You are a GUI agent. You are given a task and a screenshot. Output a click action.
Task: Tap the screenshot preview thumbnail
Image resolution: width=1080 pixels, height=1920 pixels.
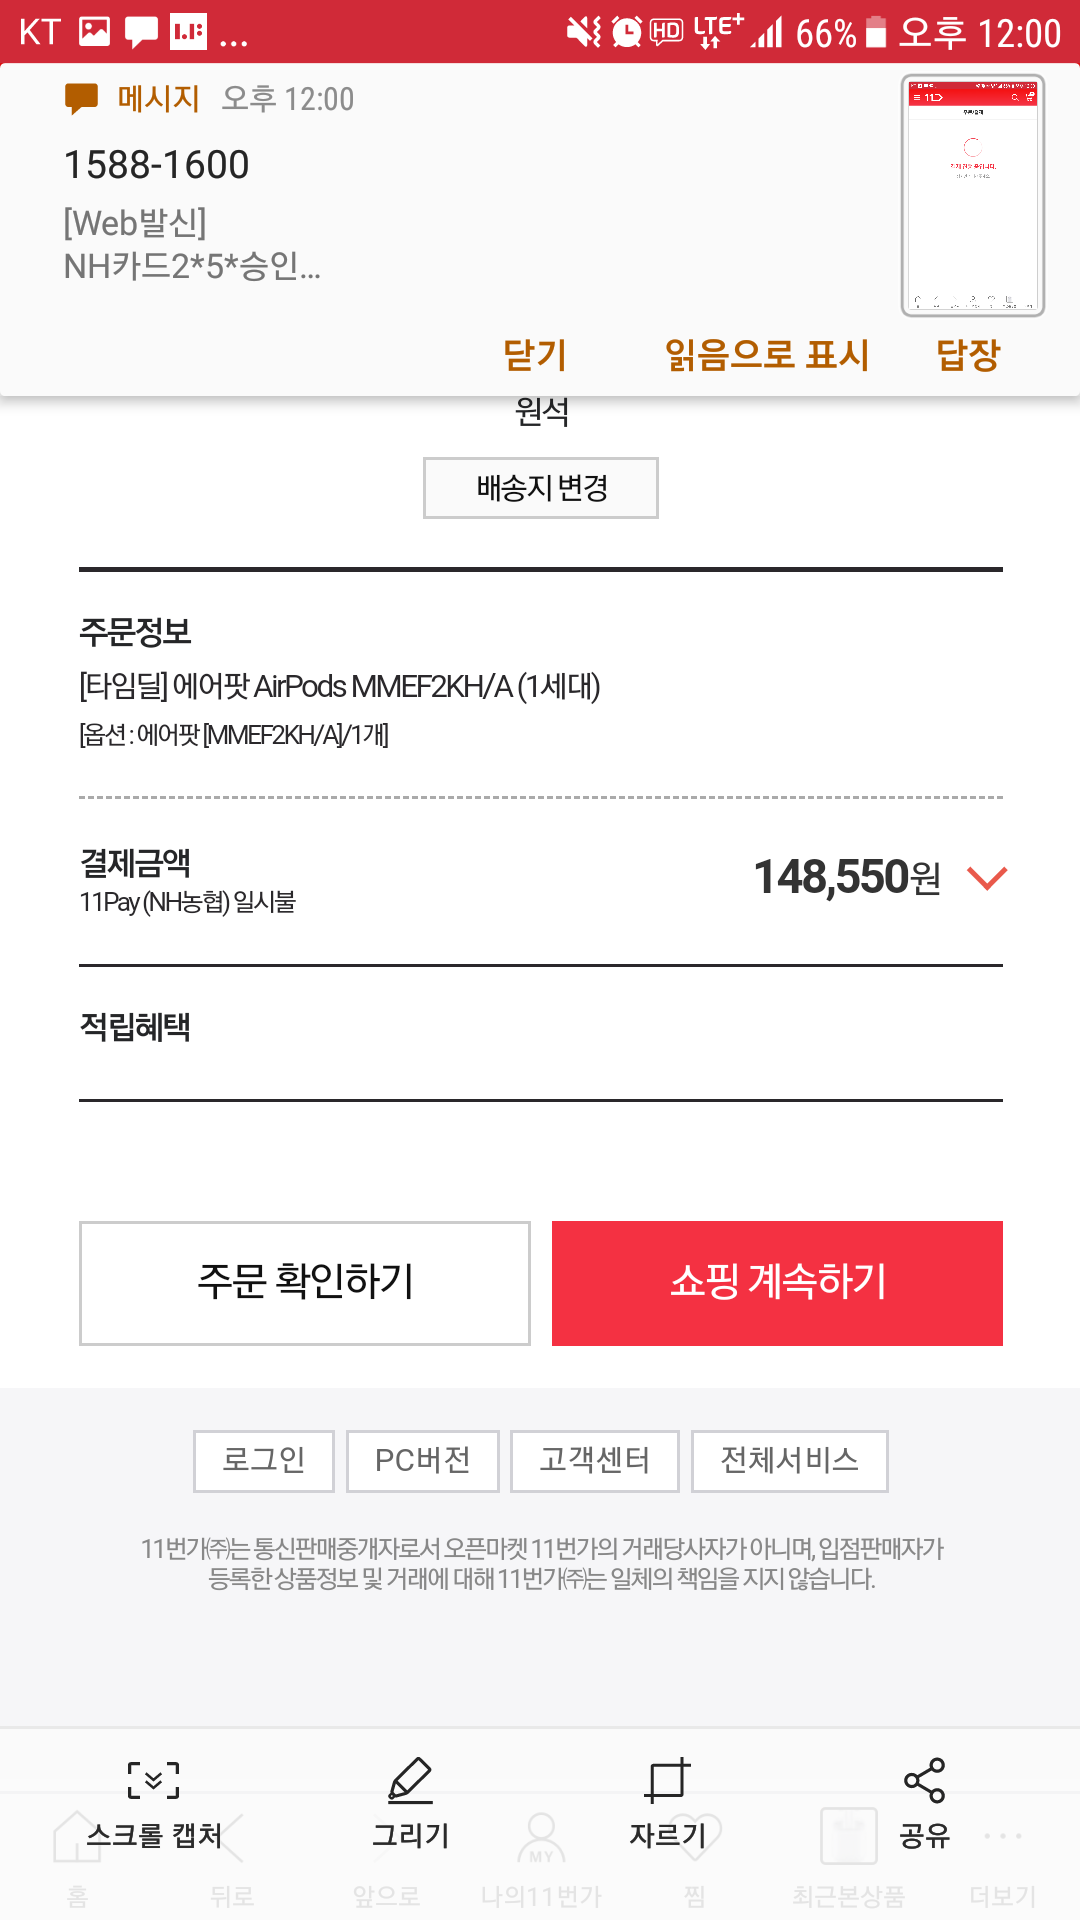click(972, 196)
